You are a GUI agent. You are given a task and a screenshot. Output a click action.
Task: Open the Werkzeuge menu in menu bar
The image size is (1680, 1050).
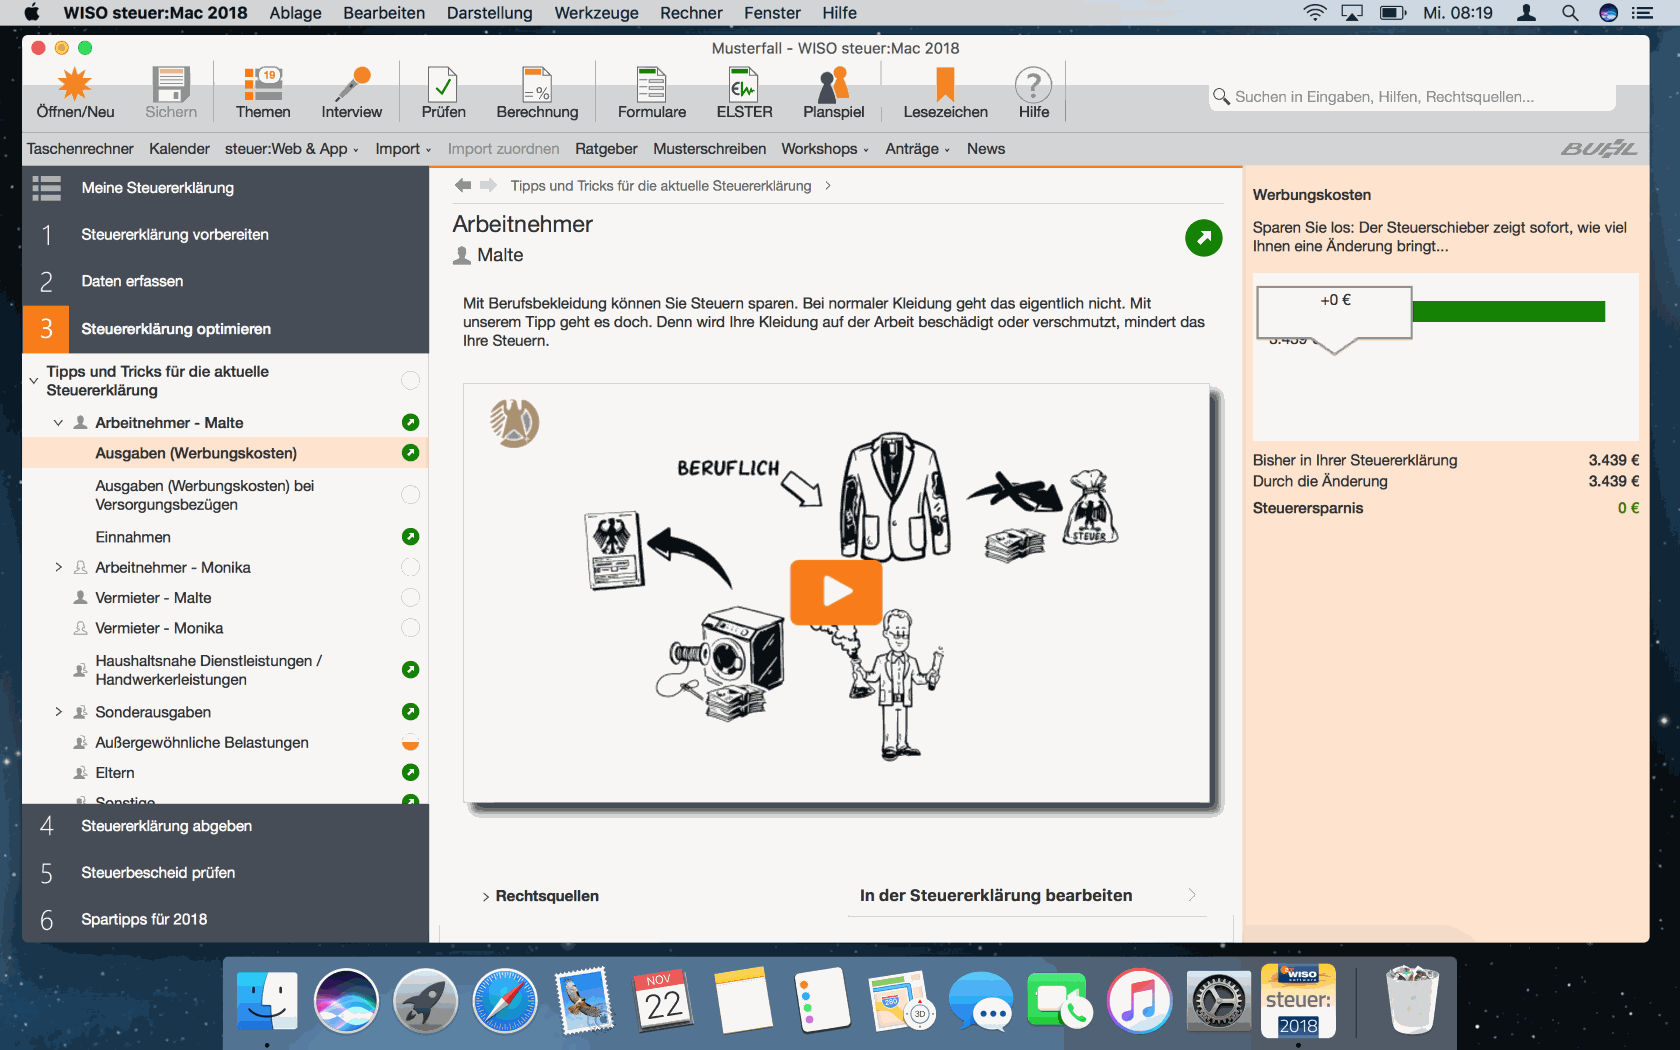click(x=596, y=13)
